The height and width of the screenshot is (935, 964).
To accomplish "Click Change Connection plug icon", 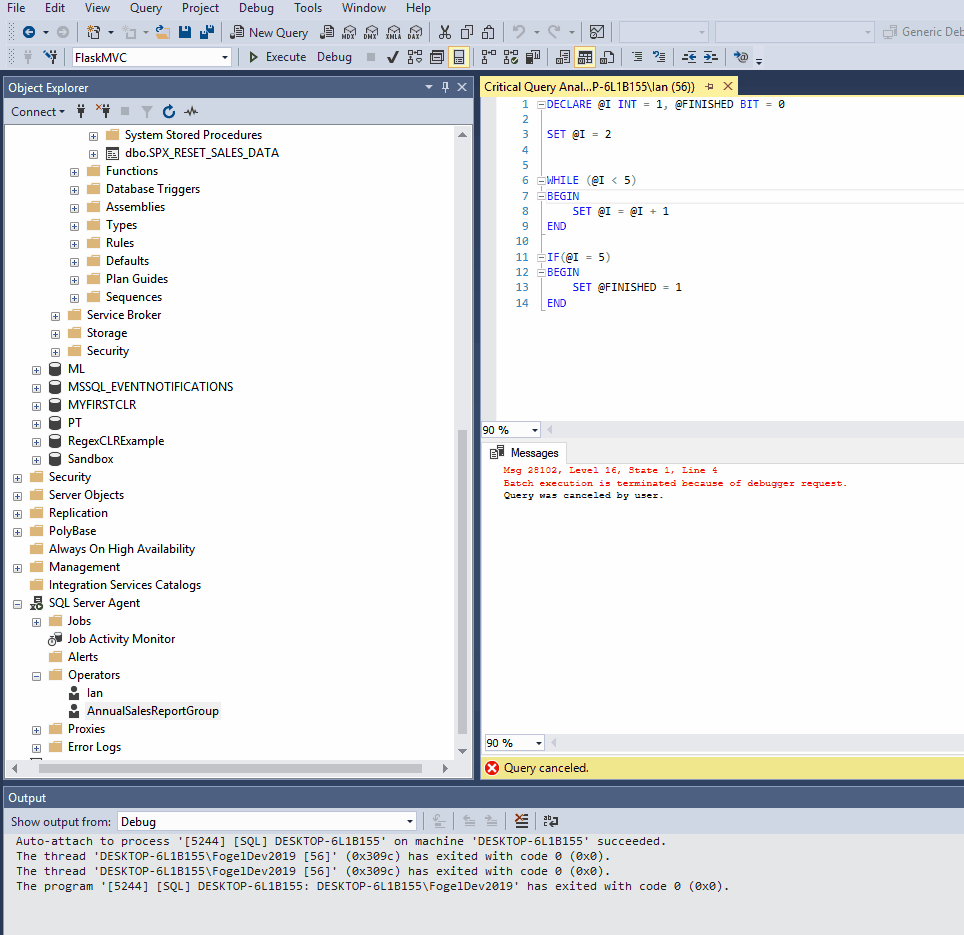I will (50, 57).
